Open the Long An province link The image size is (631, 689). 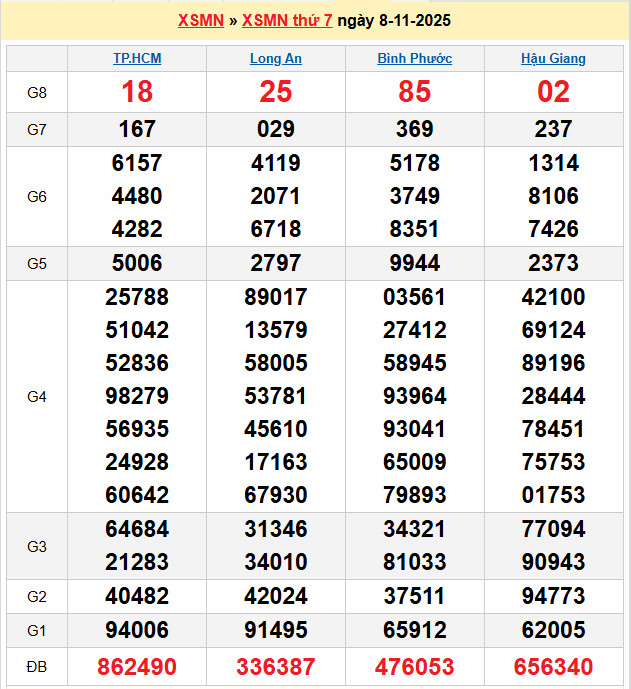click(x=276, y=59)
